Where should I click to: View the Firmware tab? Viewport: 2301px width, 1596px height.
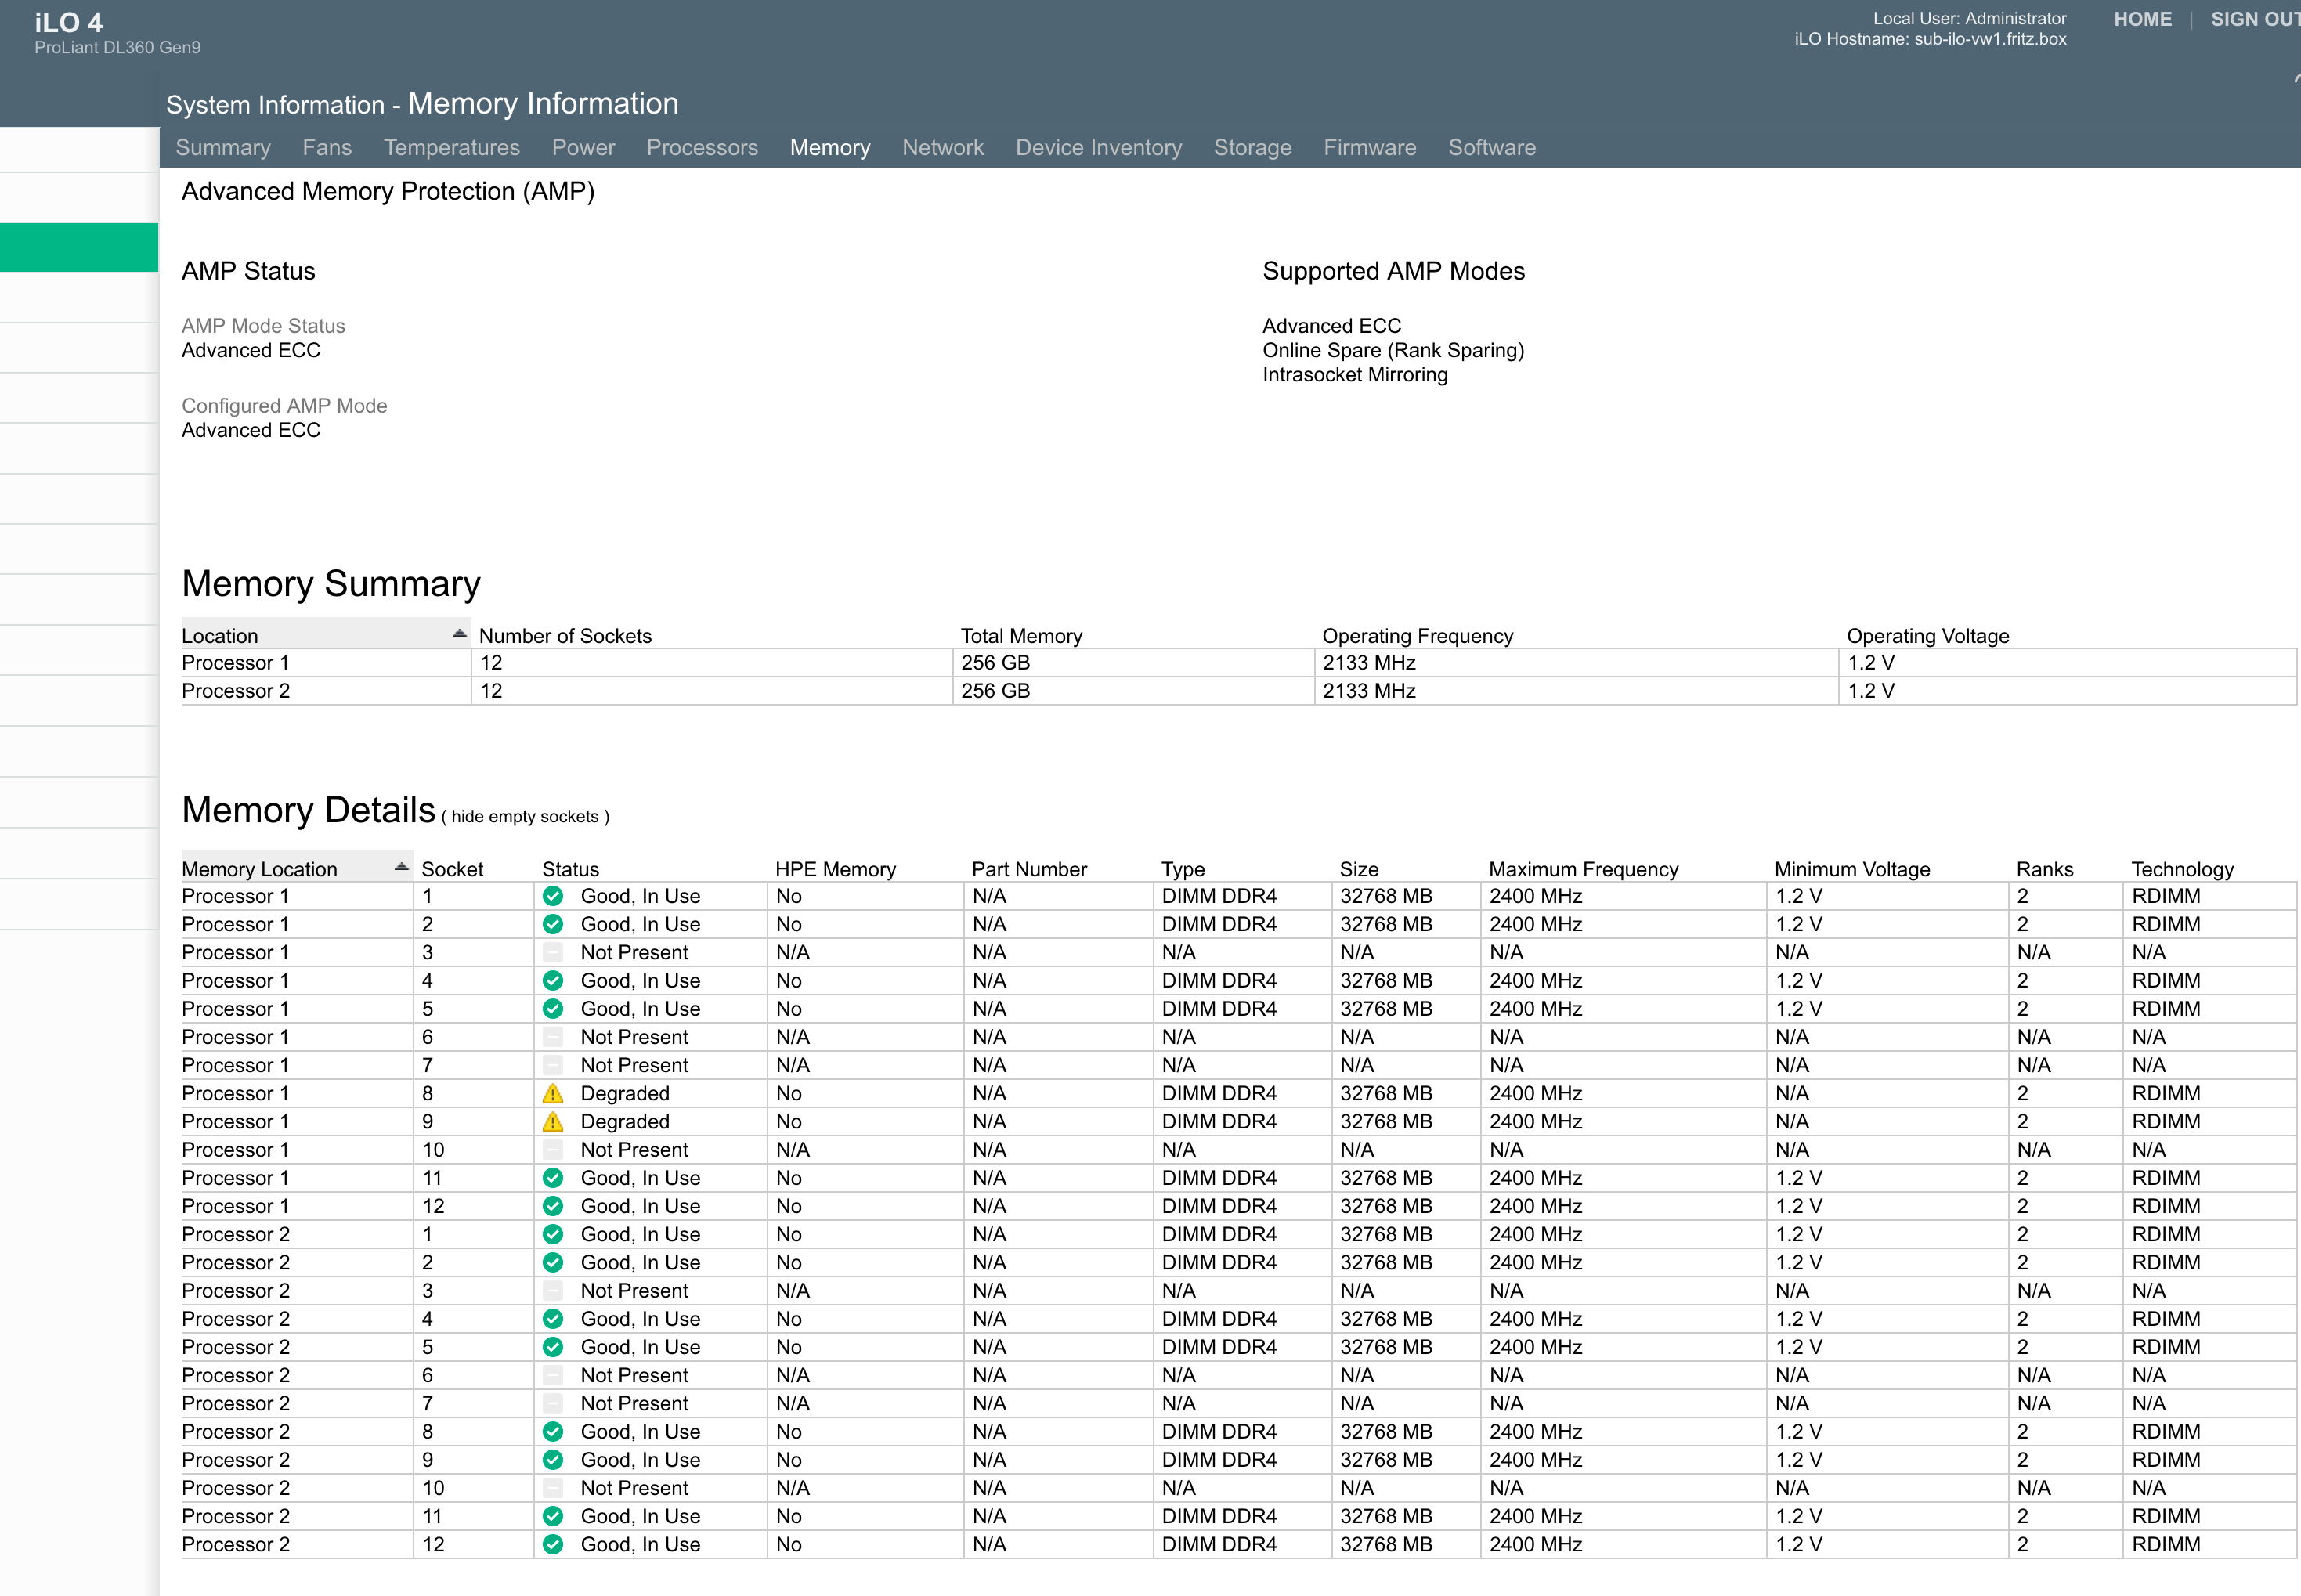pos(1370,148)
